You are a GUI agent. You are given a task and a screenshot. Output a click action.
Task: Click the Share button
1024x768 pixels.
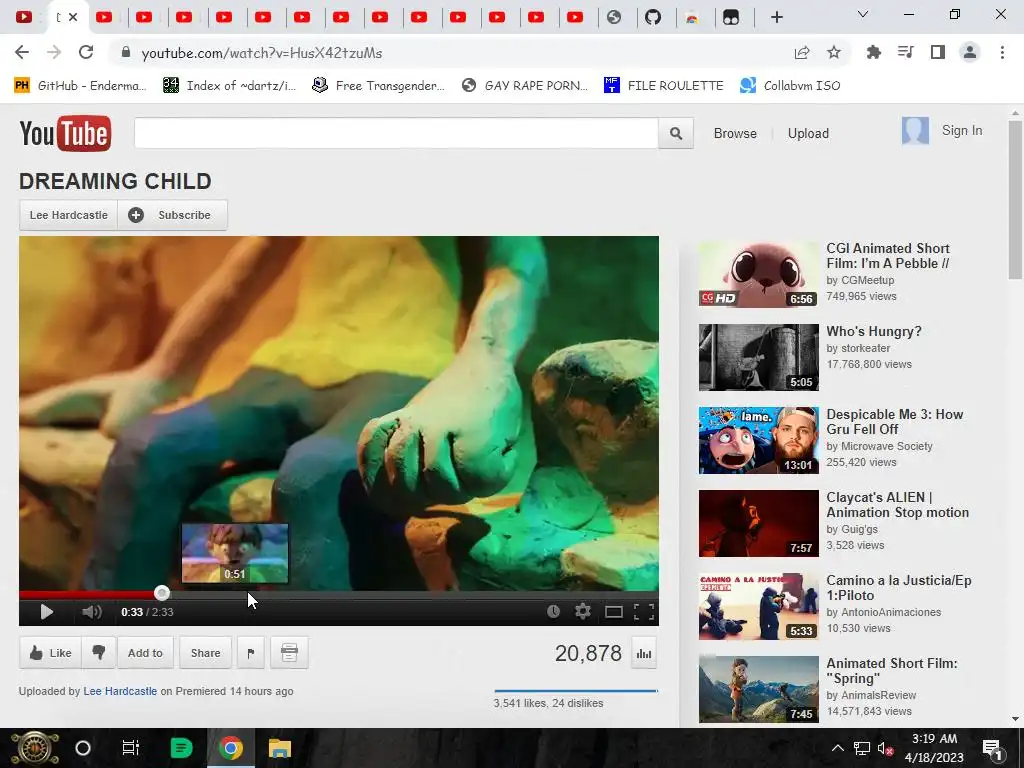click(x=205, y=652)
